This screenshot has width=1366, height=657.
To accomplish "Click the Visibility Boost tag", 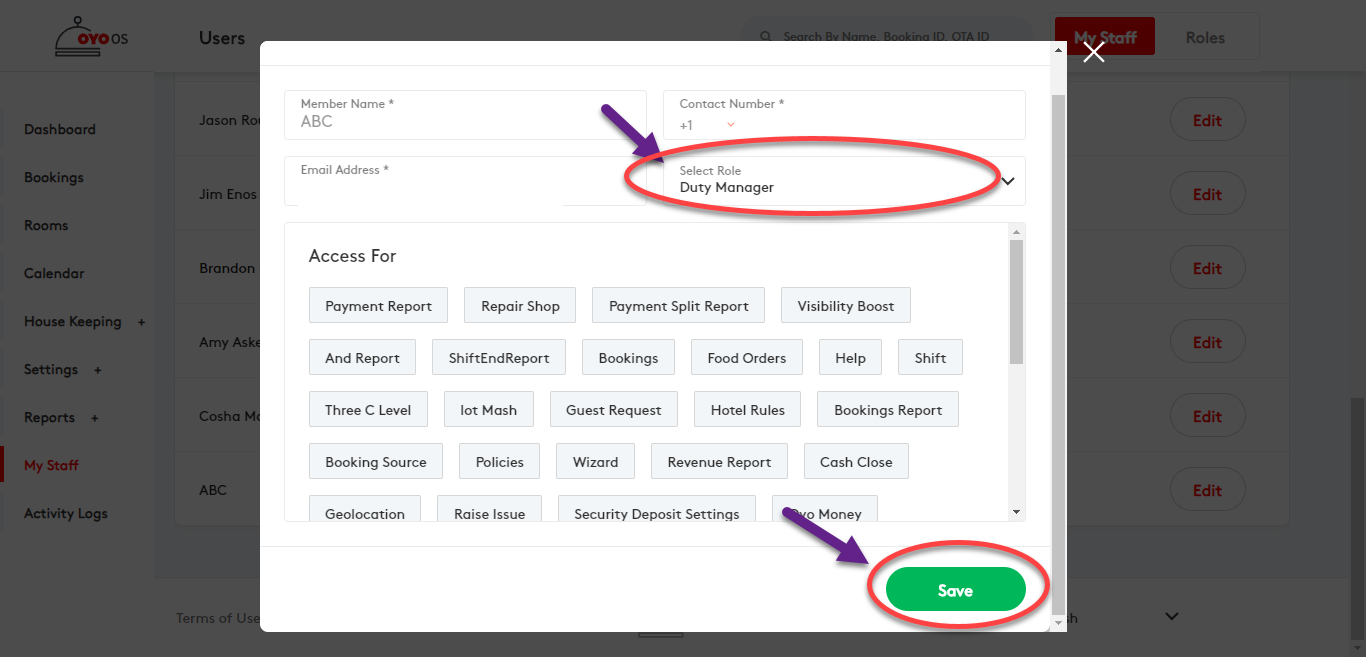I will coord(846,306).
